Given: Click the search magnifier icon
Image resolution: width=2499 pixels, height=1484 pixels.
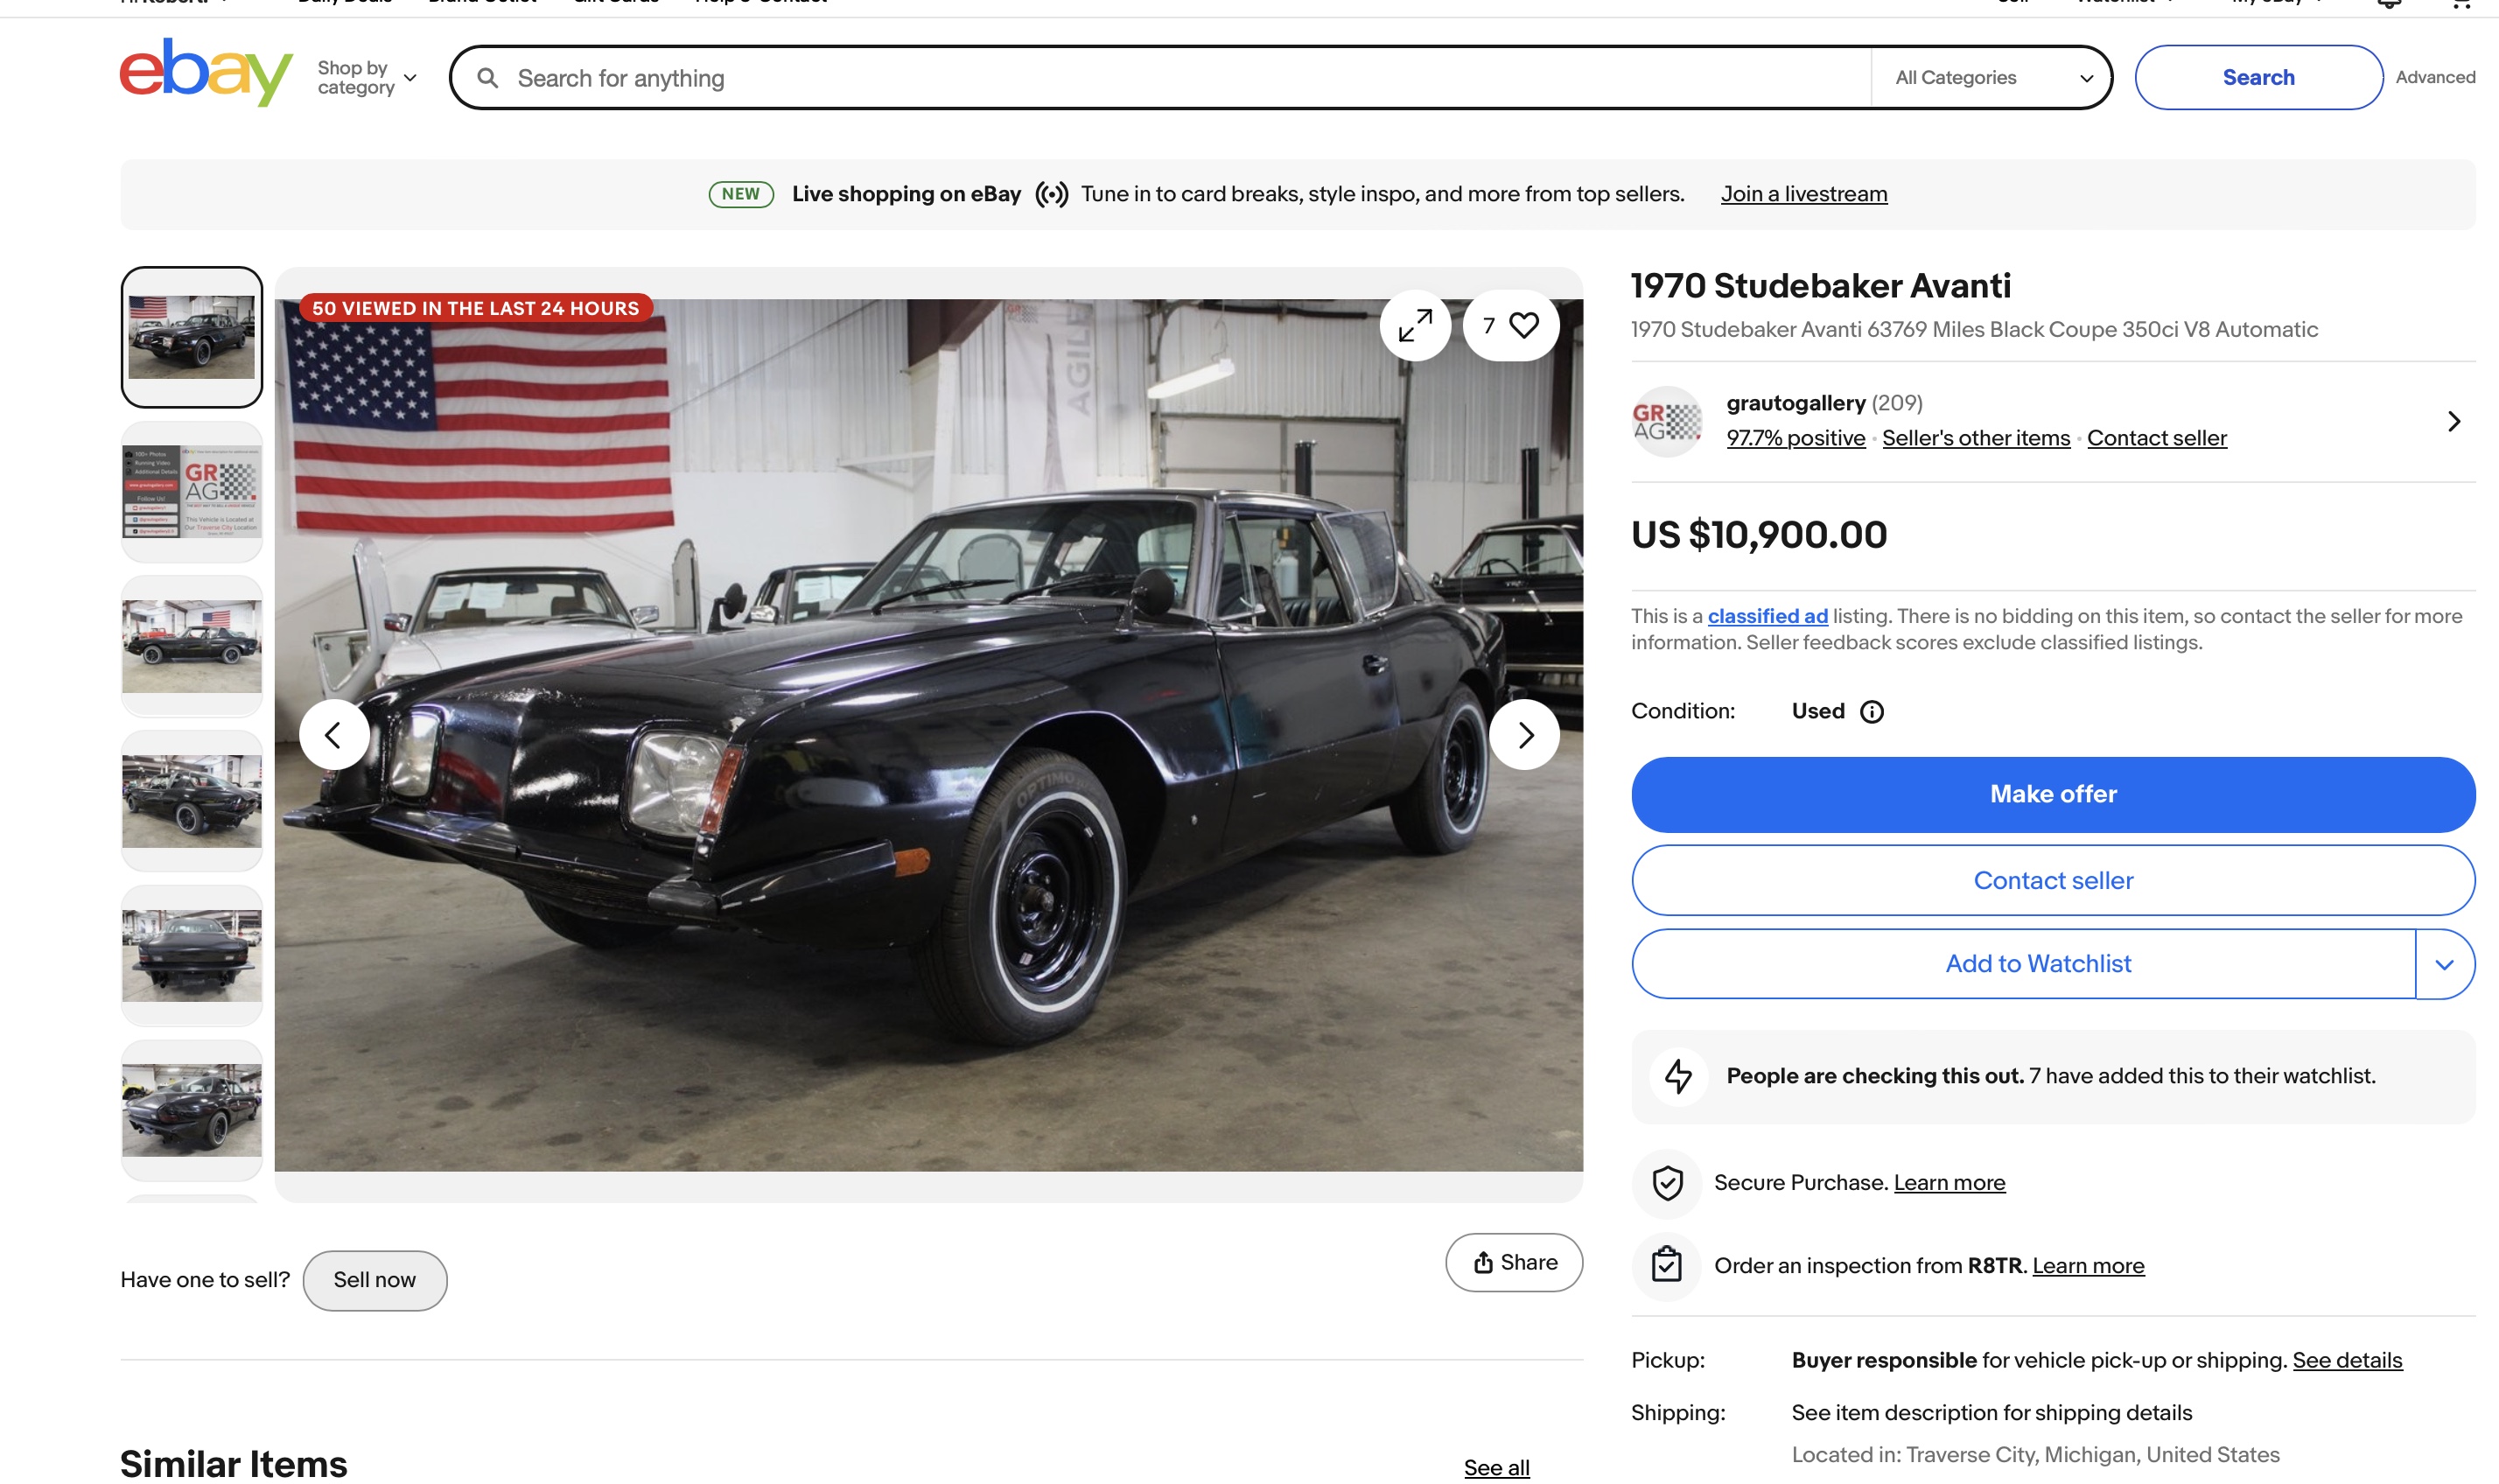Looking at the screenshot, I should (x=487, y=78).
